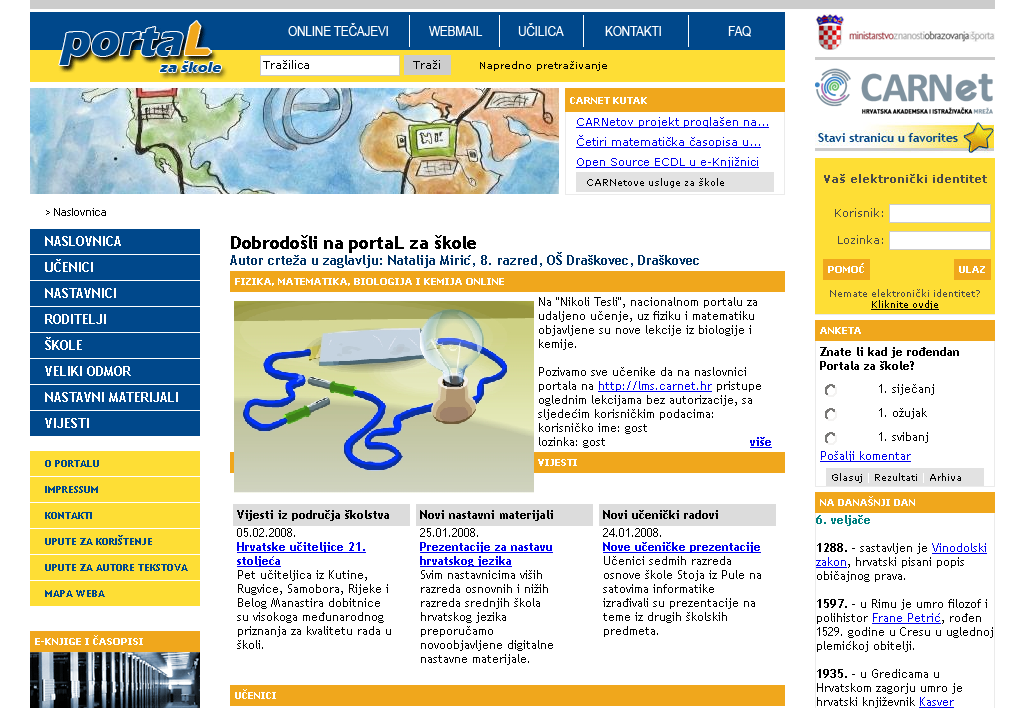Viewport: 1024px width, 708px height.
Task: Click the Traži search button
Action: [x=427, y=65]
